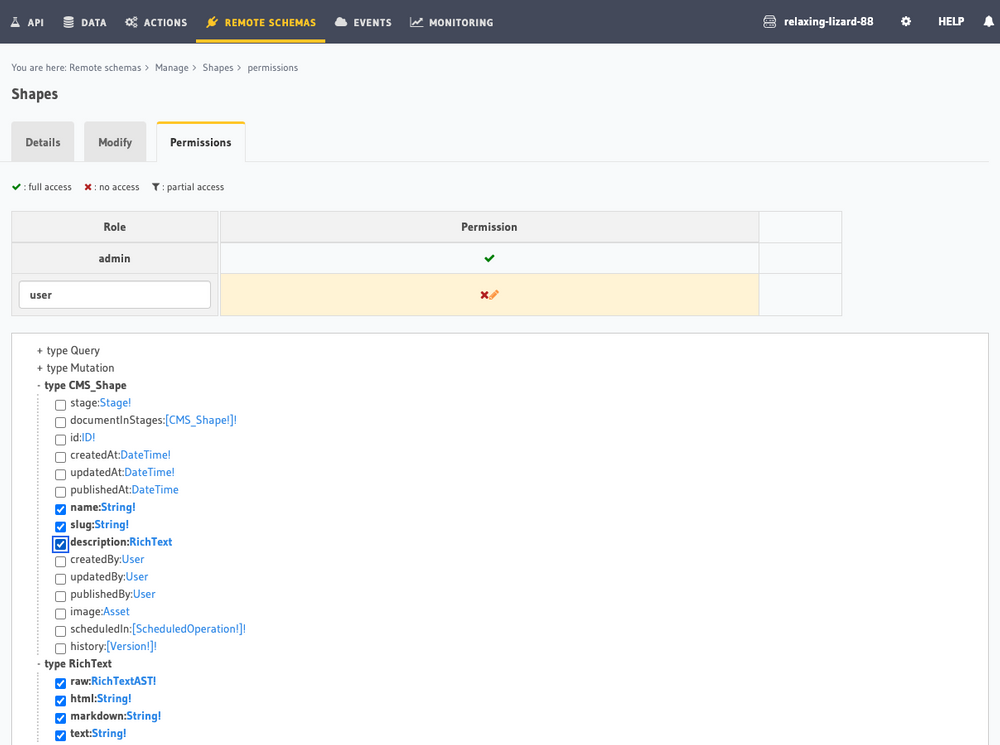Open the EVENTS section icon
The width and height of the screenshot is (1000, 745).
pyautogui.click(x=339, y=20)
